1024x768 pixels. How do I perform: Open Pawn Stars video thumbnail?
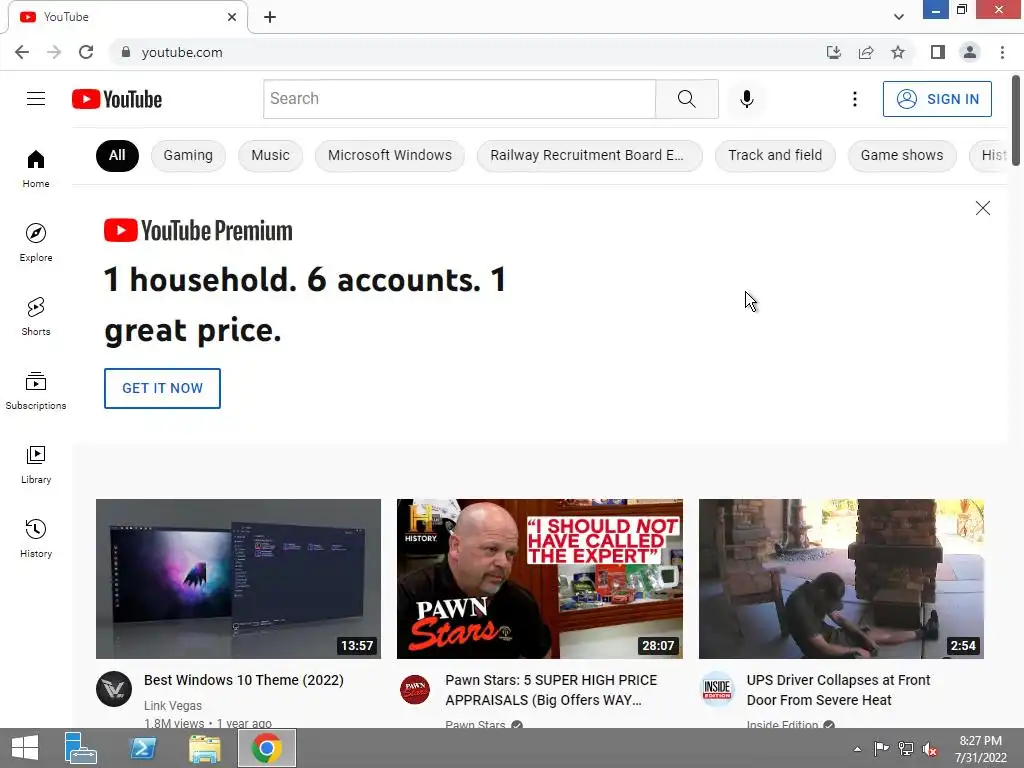click(x=540, y=579)
